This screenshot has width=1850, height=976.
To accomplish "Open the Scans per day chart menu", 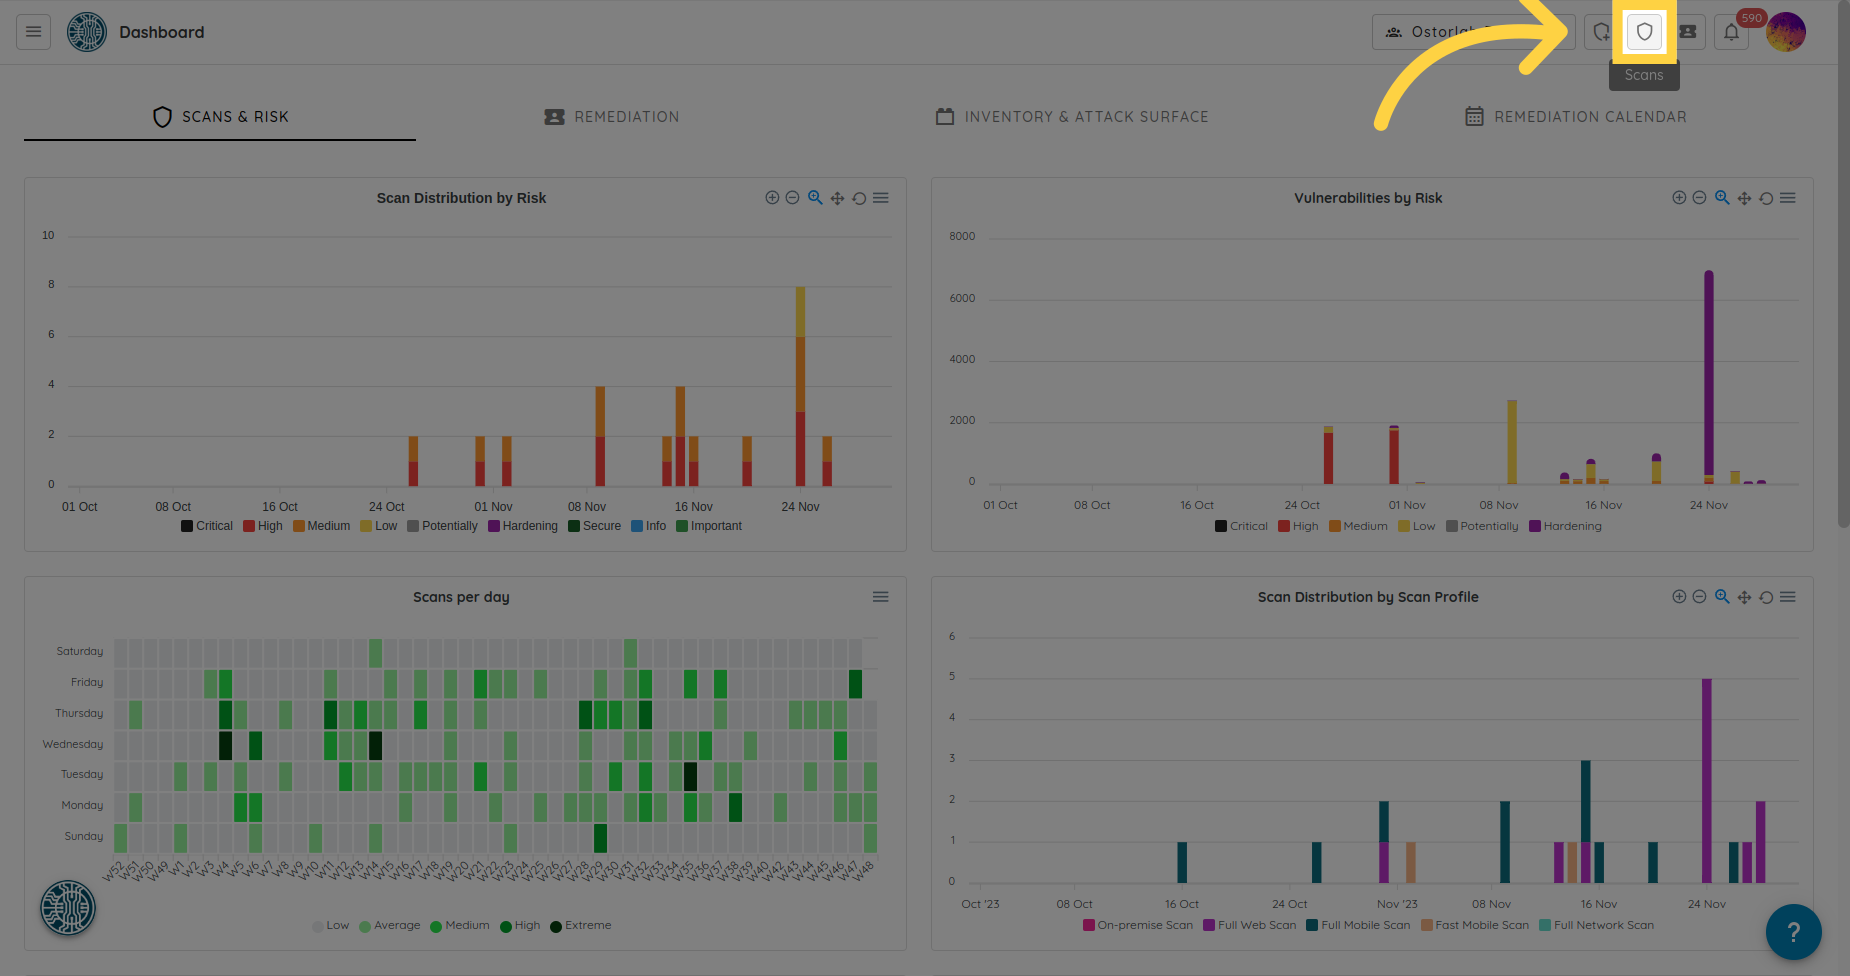I will pos(880,597).
